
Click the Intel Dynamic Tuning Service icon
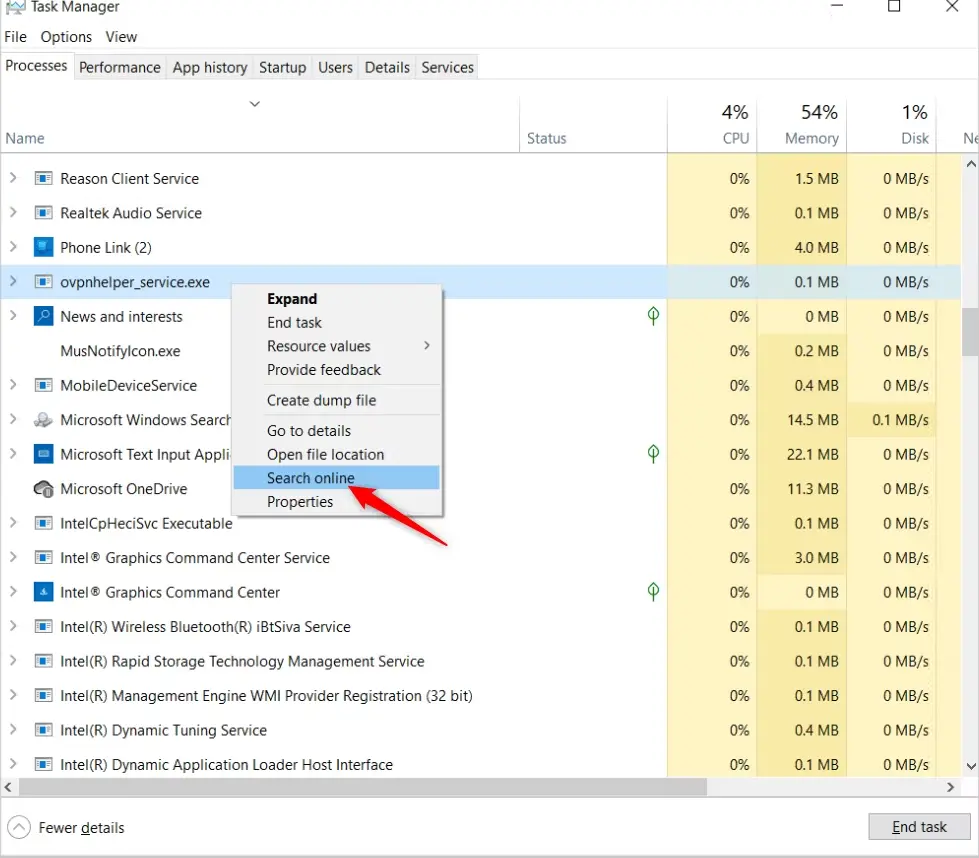[43, 730]
